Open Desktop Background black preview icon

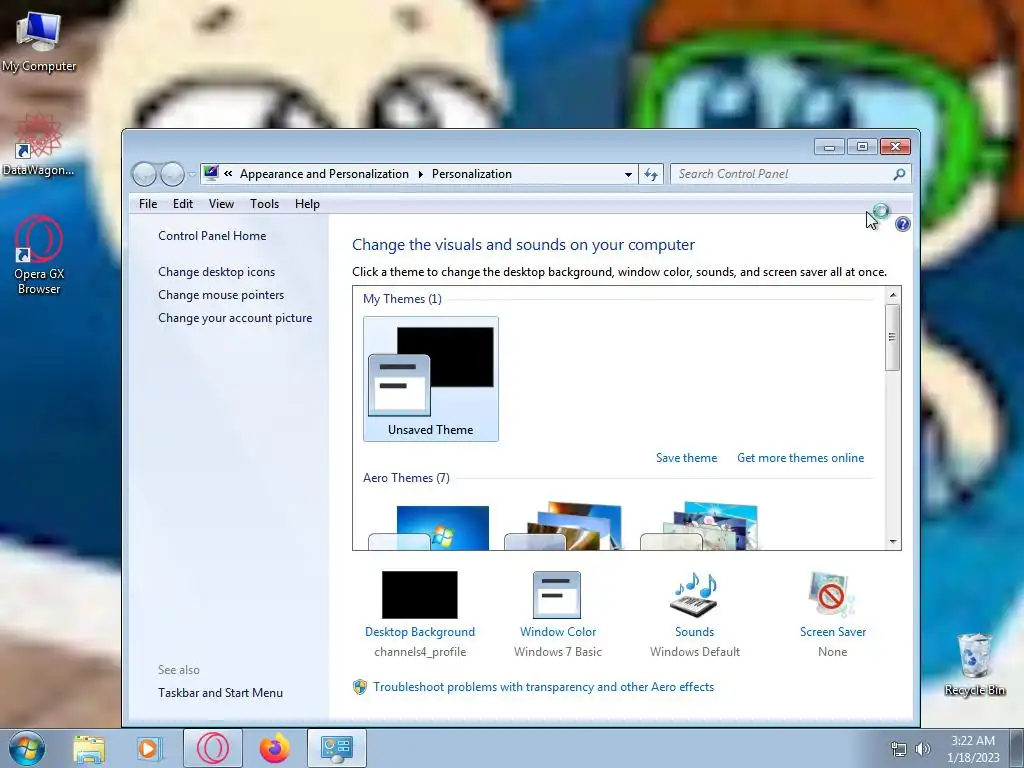[x=419, y=595]
